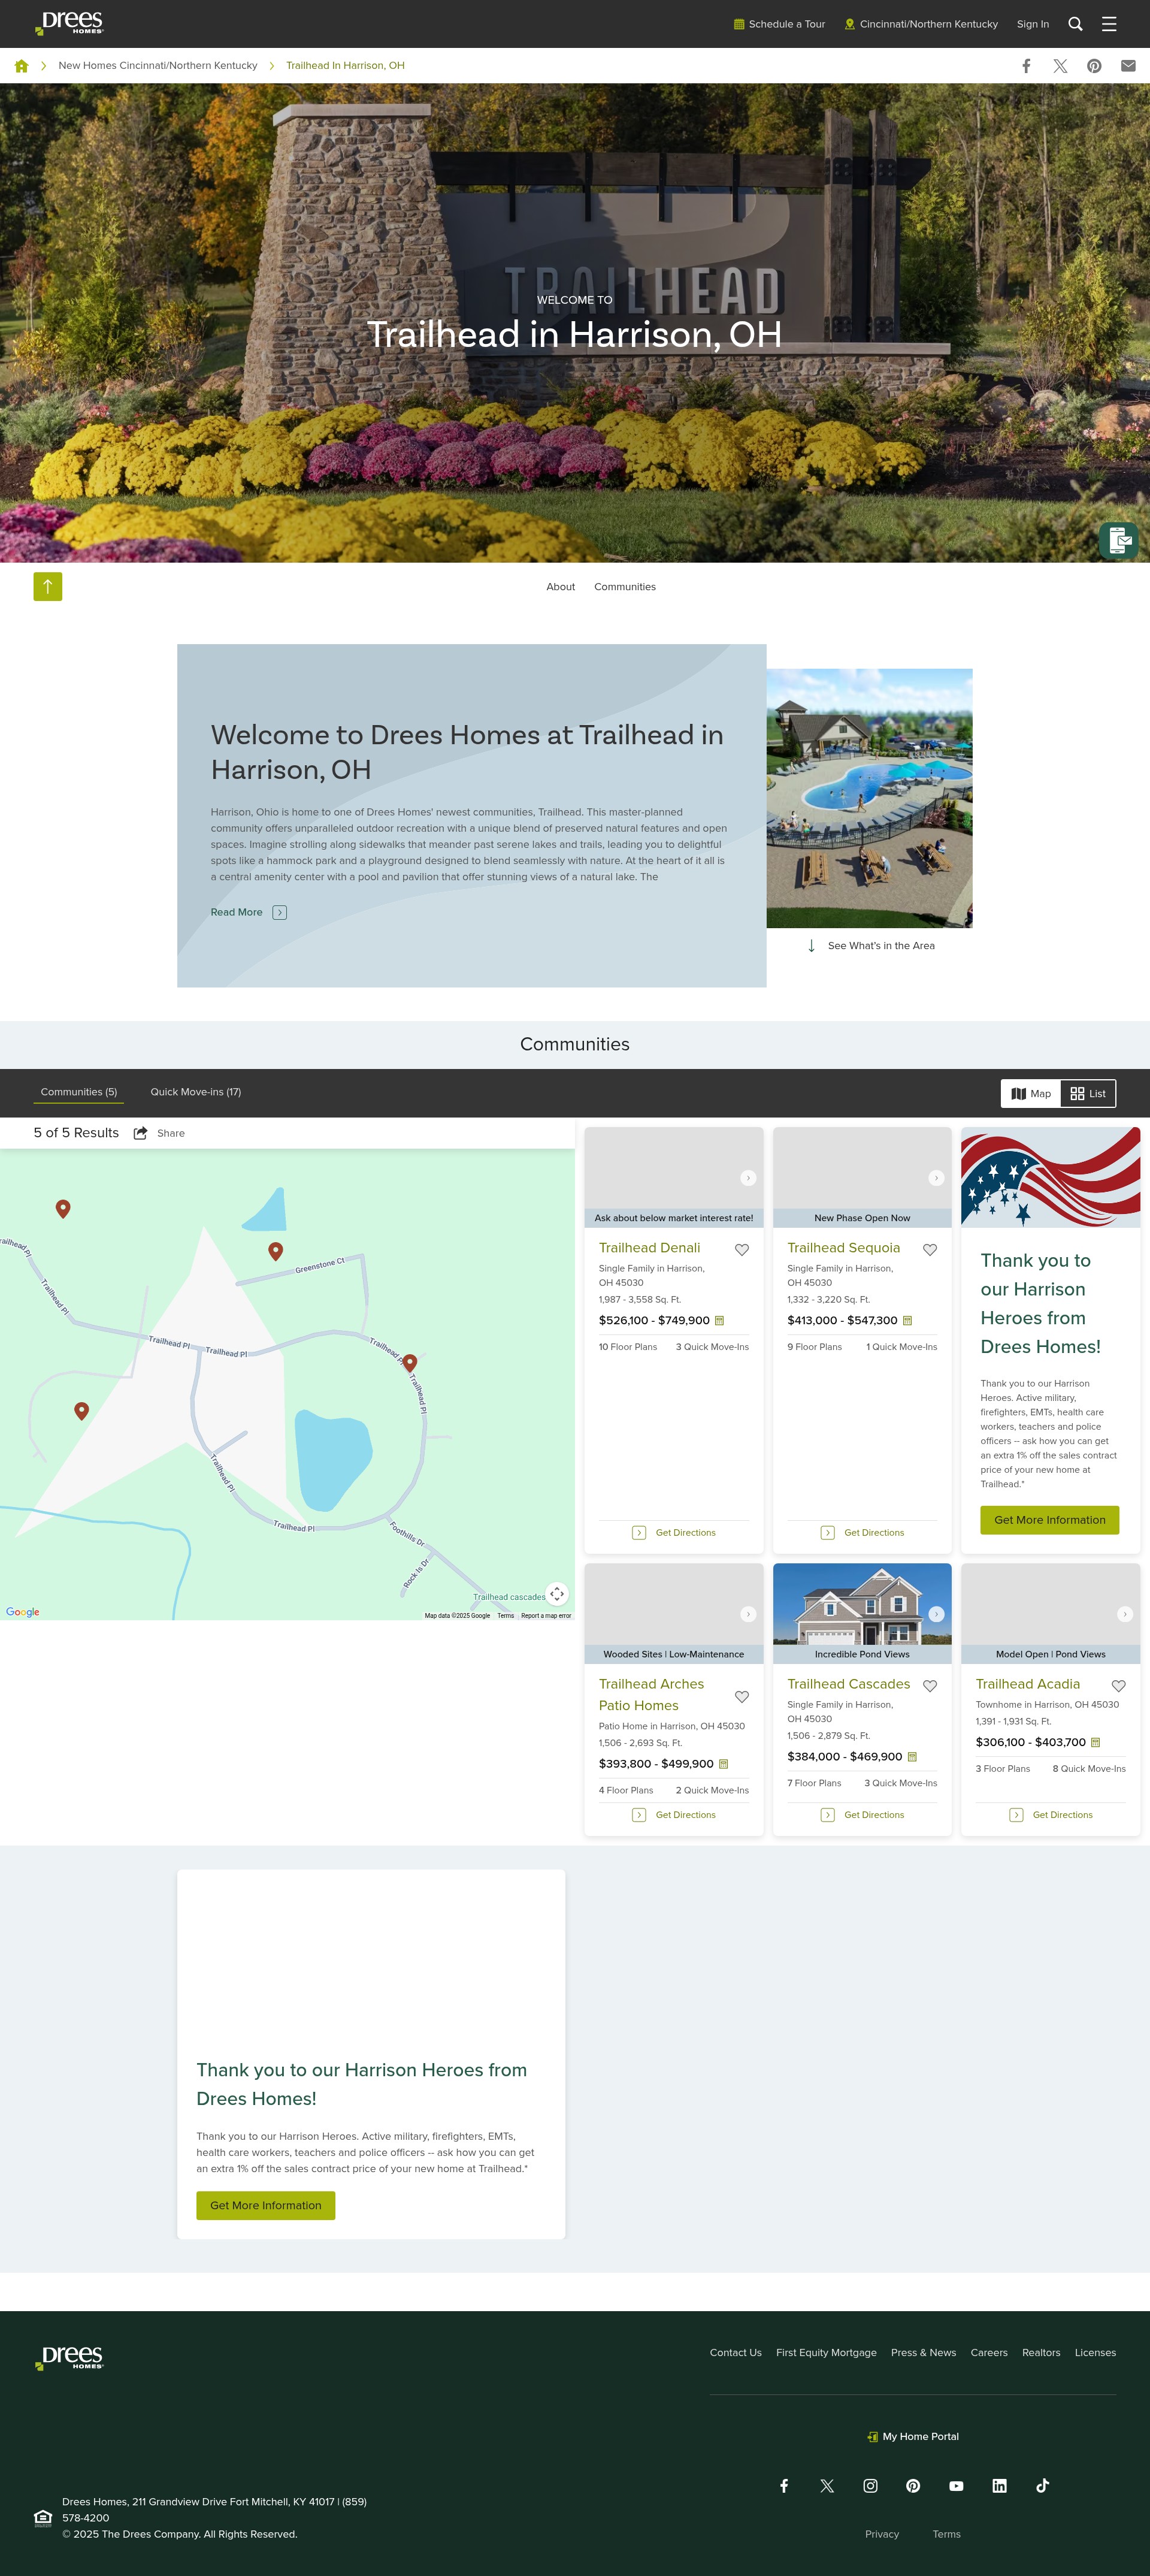
Task: Click Get More Information in Heroes card
Action: click(1049, 1520)
